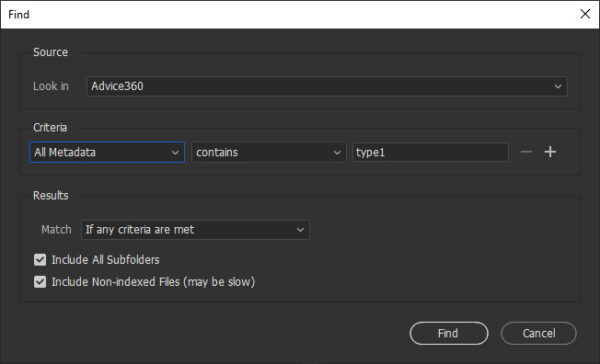This screenshot has width=600, height=364.
Task: Click the 'Look in' label in Source
Action: [51, 86]
